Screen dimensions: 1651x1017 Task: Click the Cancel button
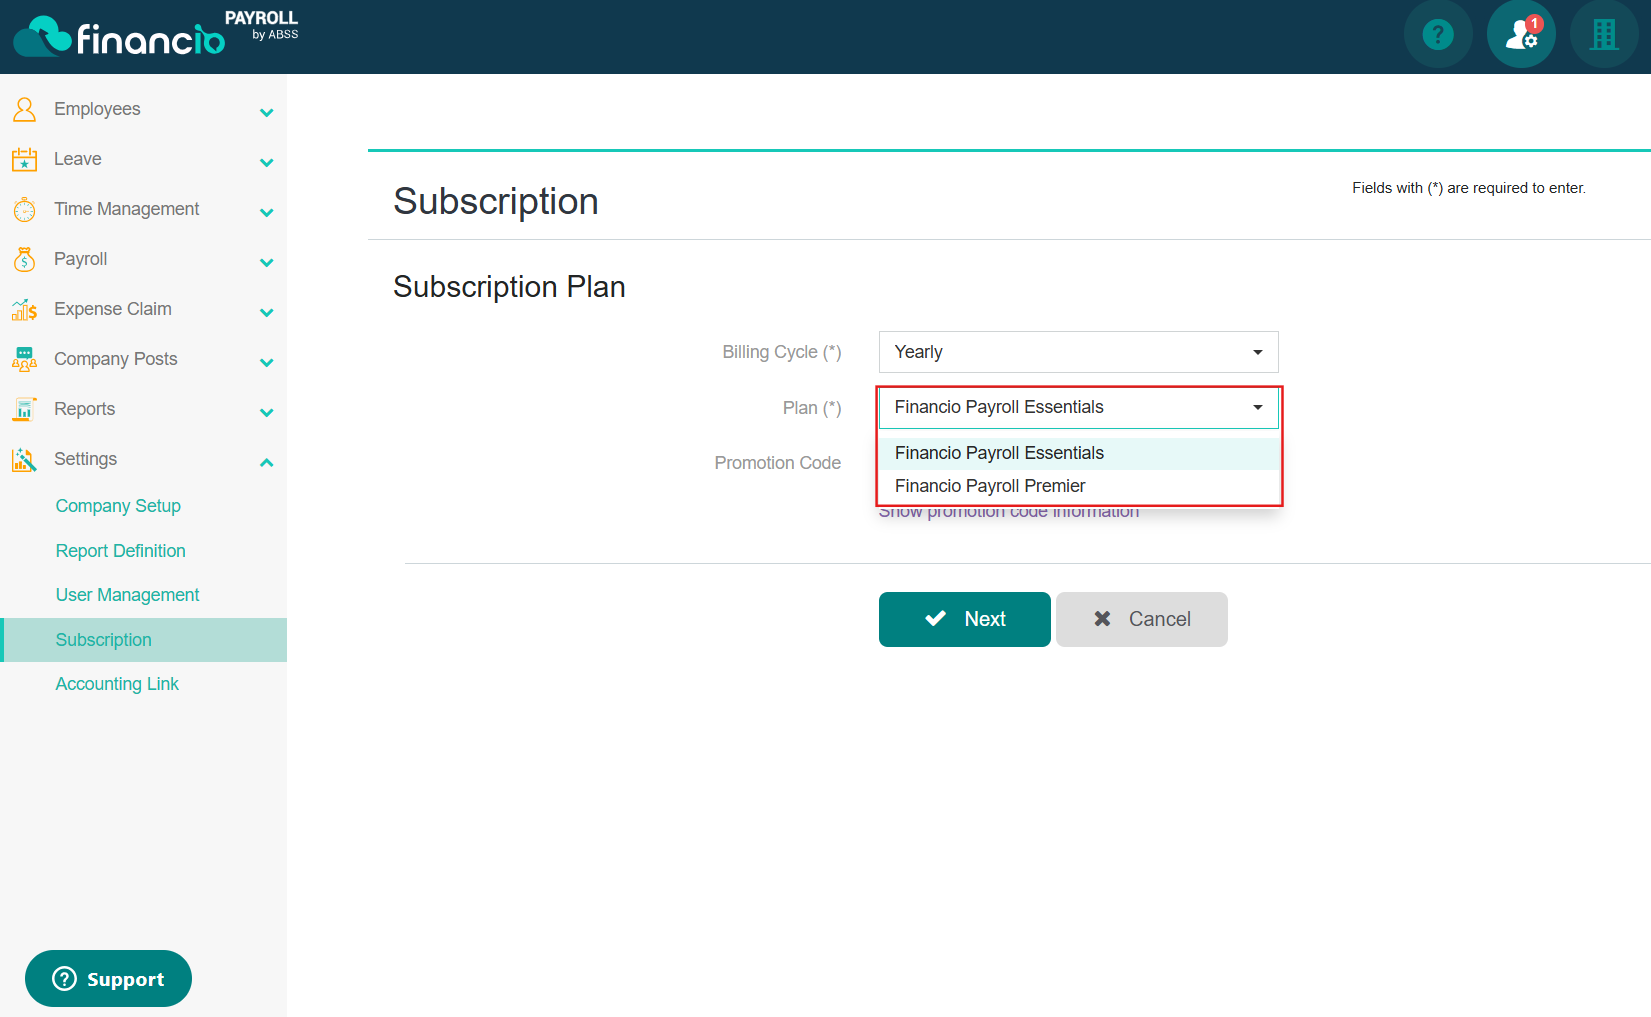pyautogui.click(x=1141, y=619)
